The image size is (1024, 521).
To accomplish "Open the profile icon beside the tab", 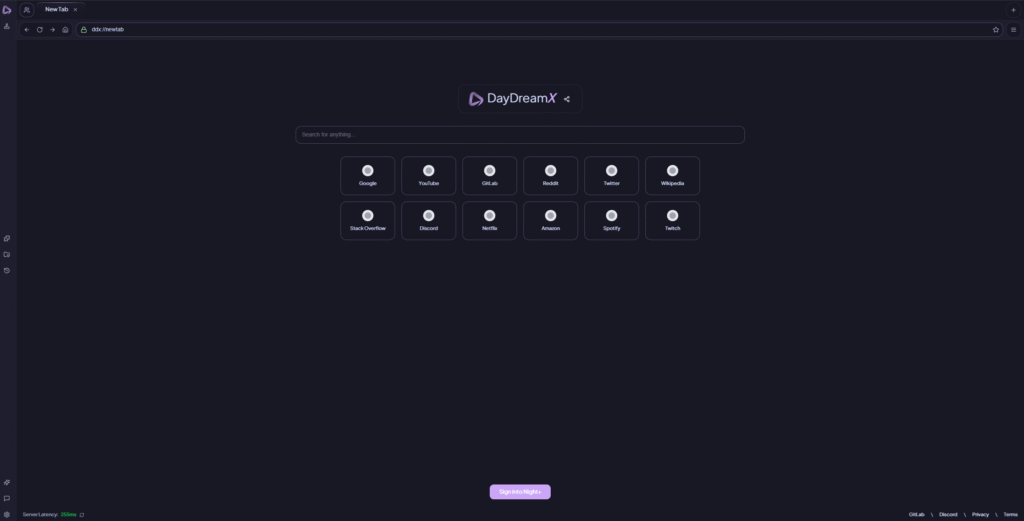I will coord(27,9).
